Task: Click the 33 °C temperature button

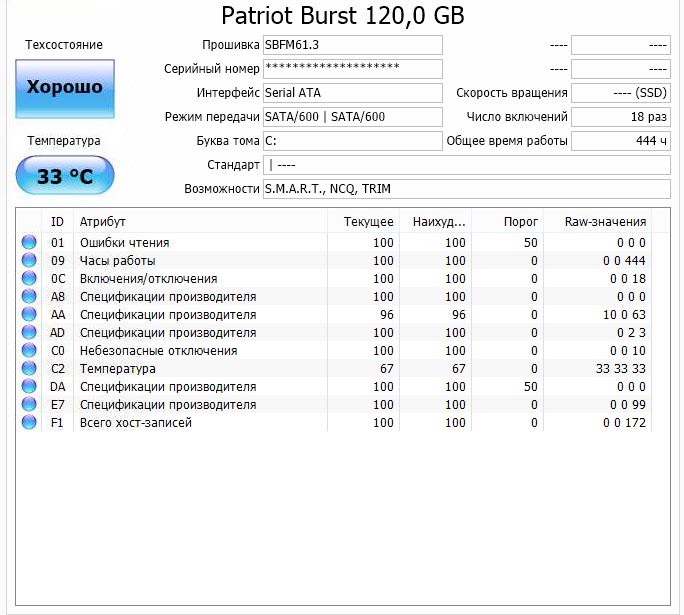Action: [65, 175]
